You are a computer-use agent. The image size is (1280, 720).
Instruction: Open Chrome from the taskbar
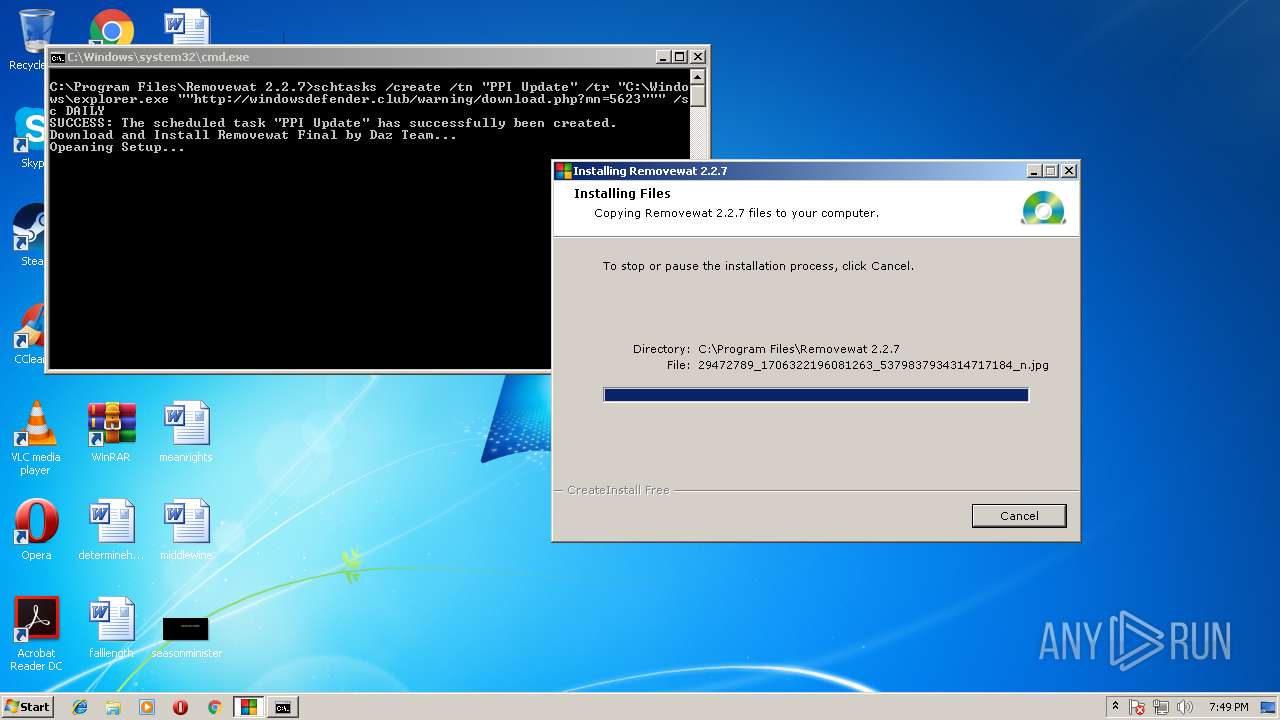point(214,707)
